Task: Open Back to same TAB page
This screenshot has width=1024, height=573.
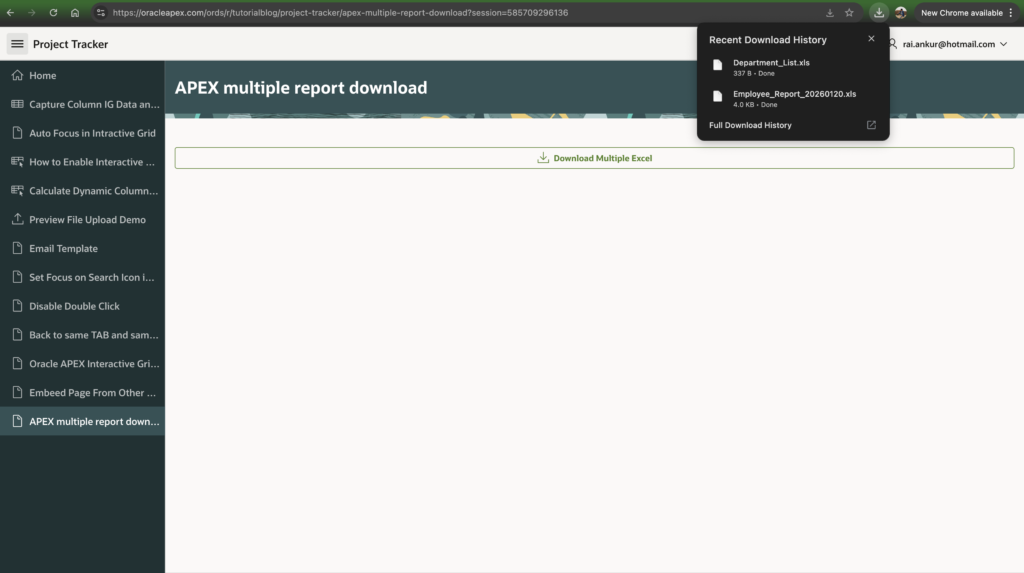Action: coord(82,335)
